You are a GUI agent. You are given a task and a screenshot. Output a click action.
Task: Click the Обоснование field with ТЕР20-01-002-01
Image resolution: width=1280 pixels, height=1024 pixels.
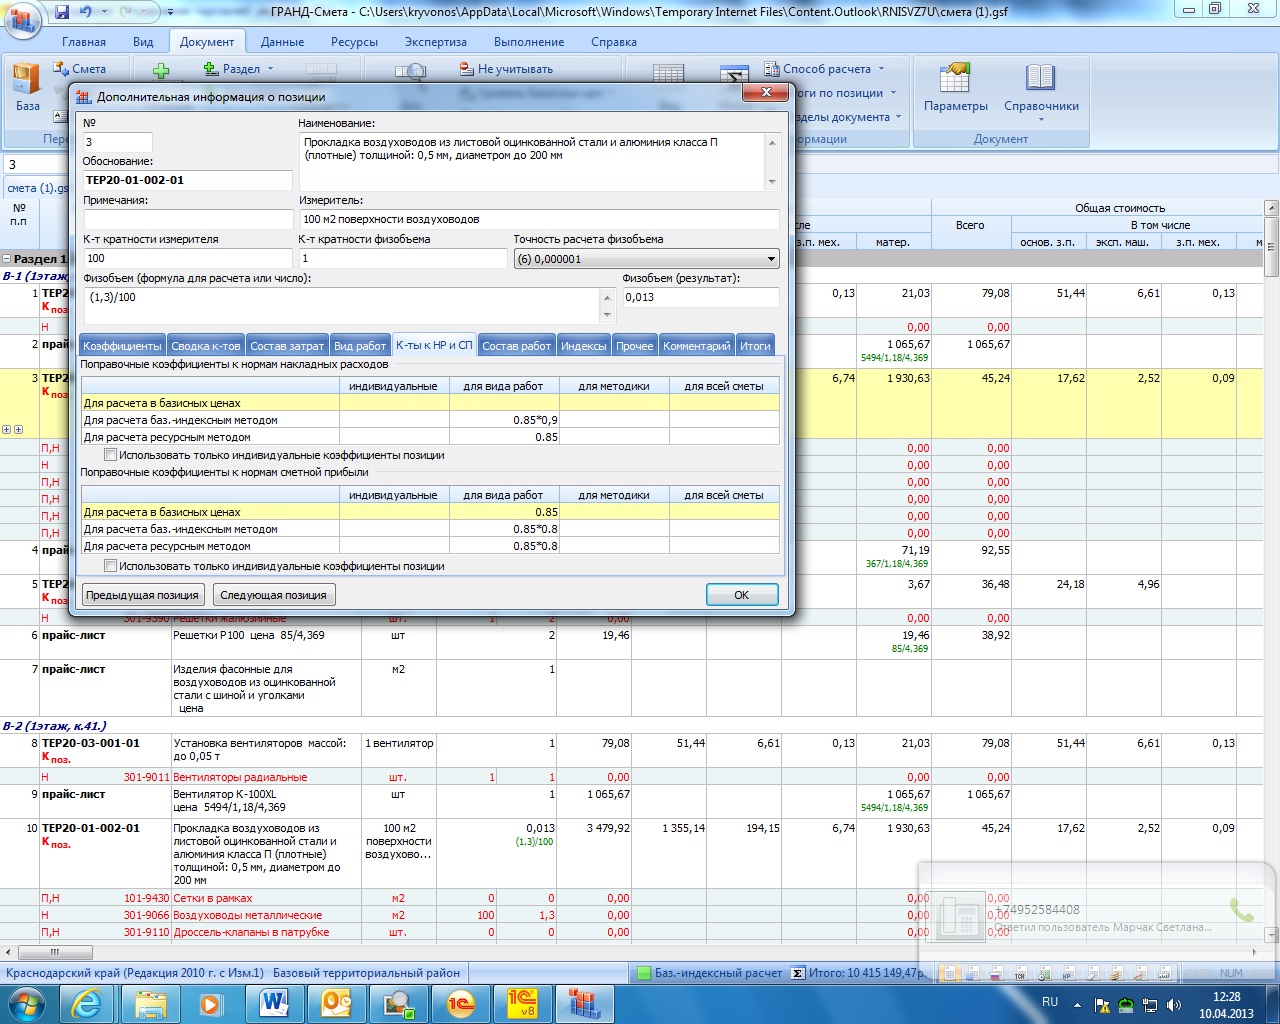pos(187,180)
